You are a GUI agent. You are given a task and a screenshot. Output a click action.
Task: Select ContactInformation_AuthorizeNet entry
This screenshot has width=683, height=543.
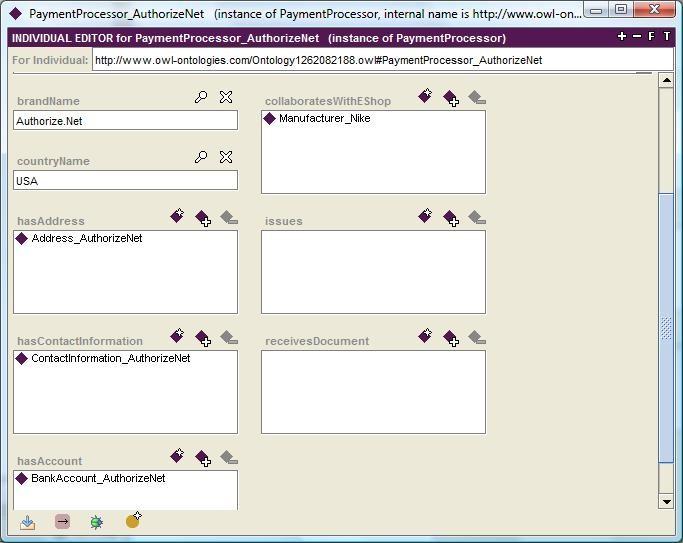point(111,358)
